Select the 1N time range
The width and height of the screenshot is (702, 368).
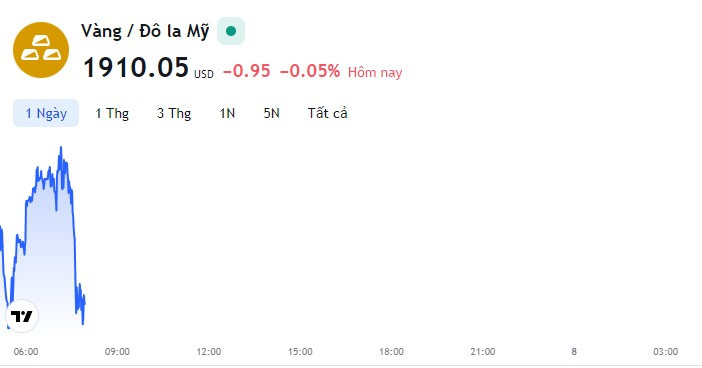coord(227,113)
